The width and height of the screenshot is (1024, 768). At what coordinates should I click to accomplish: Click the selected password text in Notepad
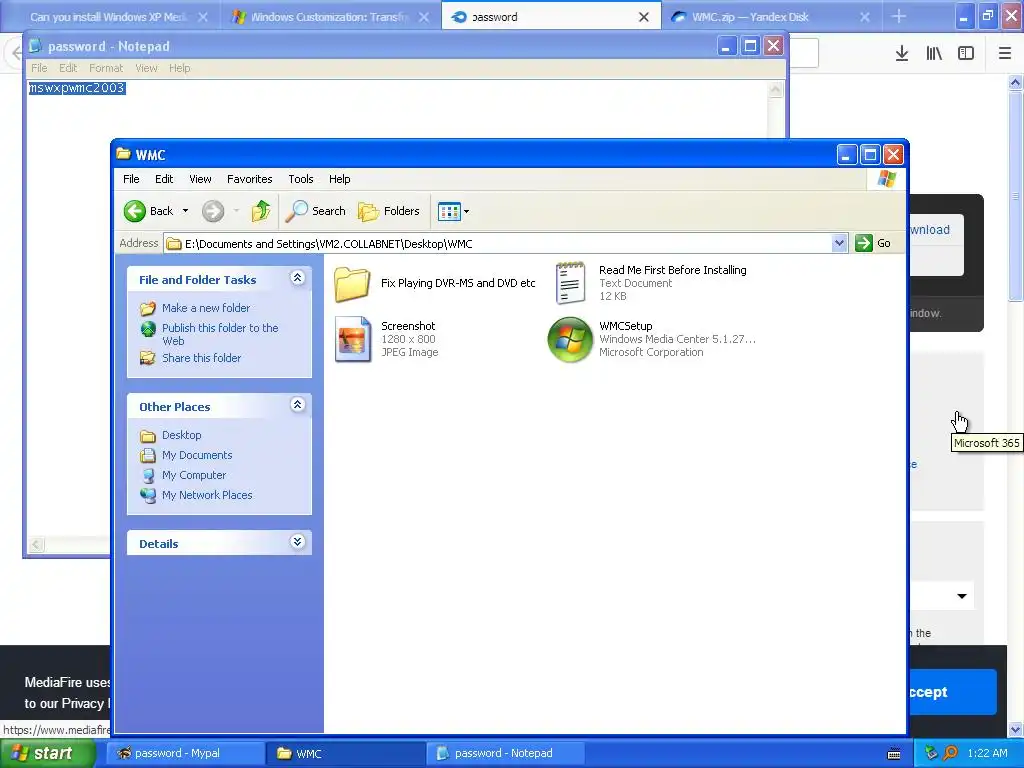point(76,88)
